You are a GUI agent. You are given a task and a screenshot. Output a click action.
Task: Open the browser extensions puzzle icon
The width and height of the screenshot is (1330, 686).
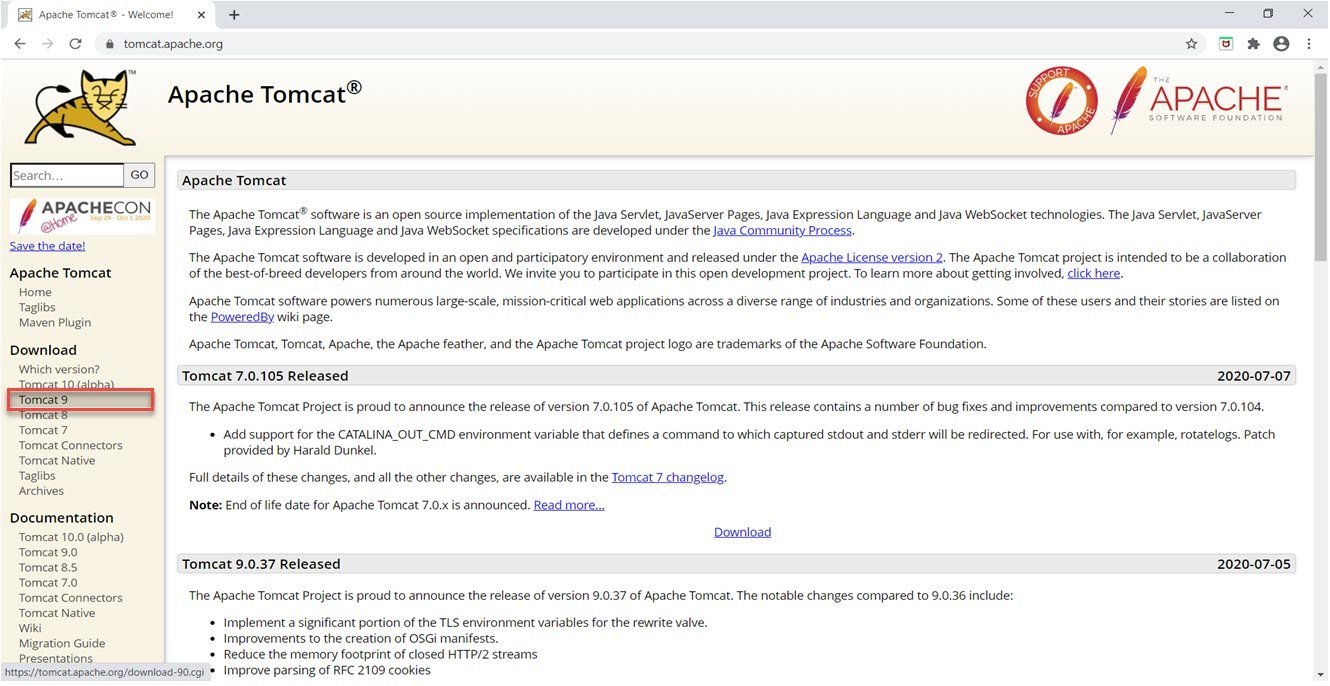click(x=1253, y=43)
